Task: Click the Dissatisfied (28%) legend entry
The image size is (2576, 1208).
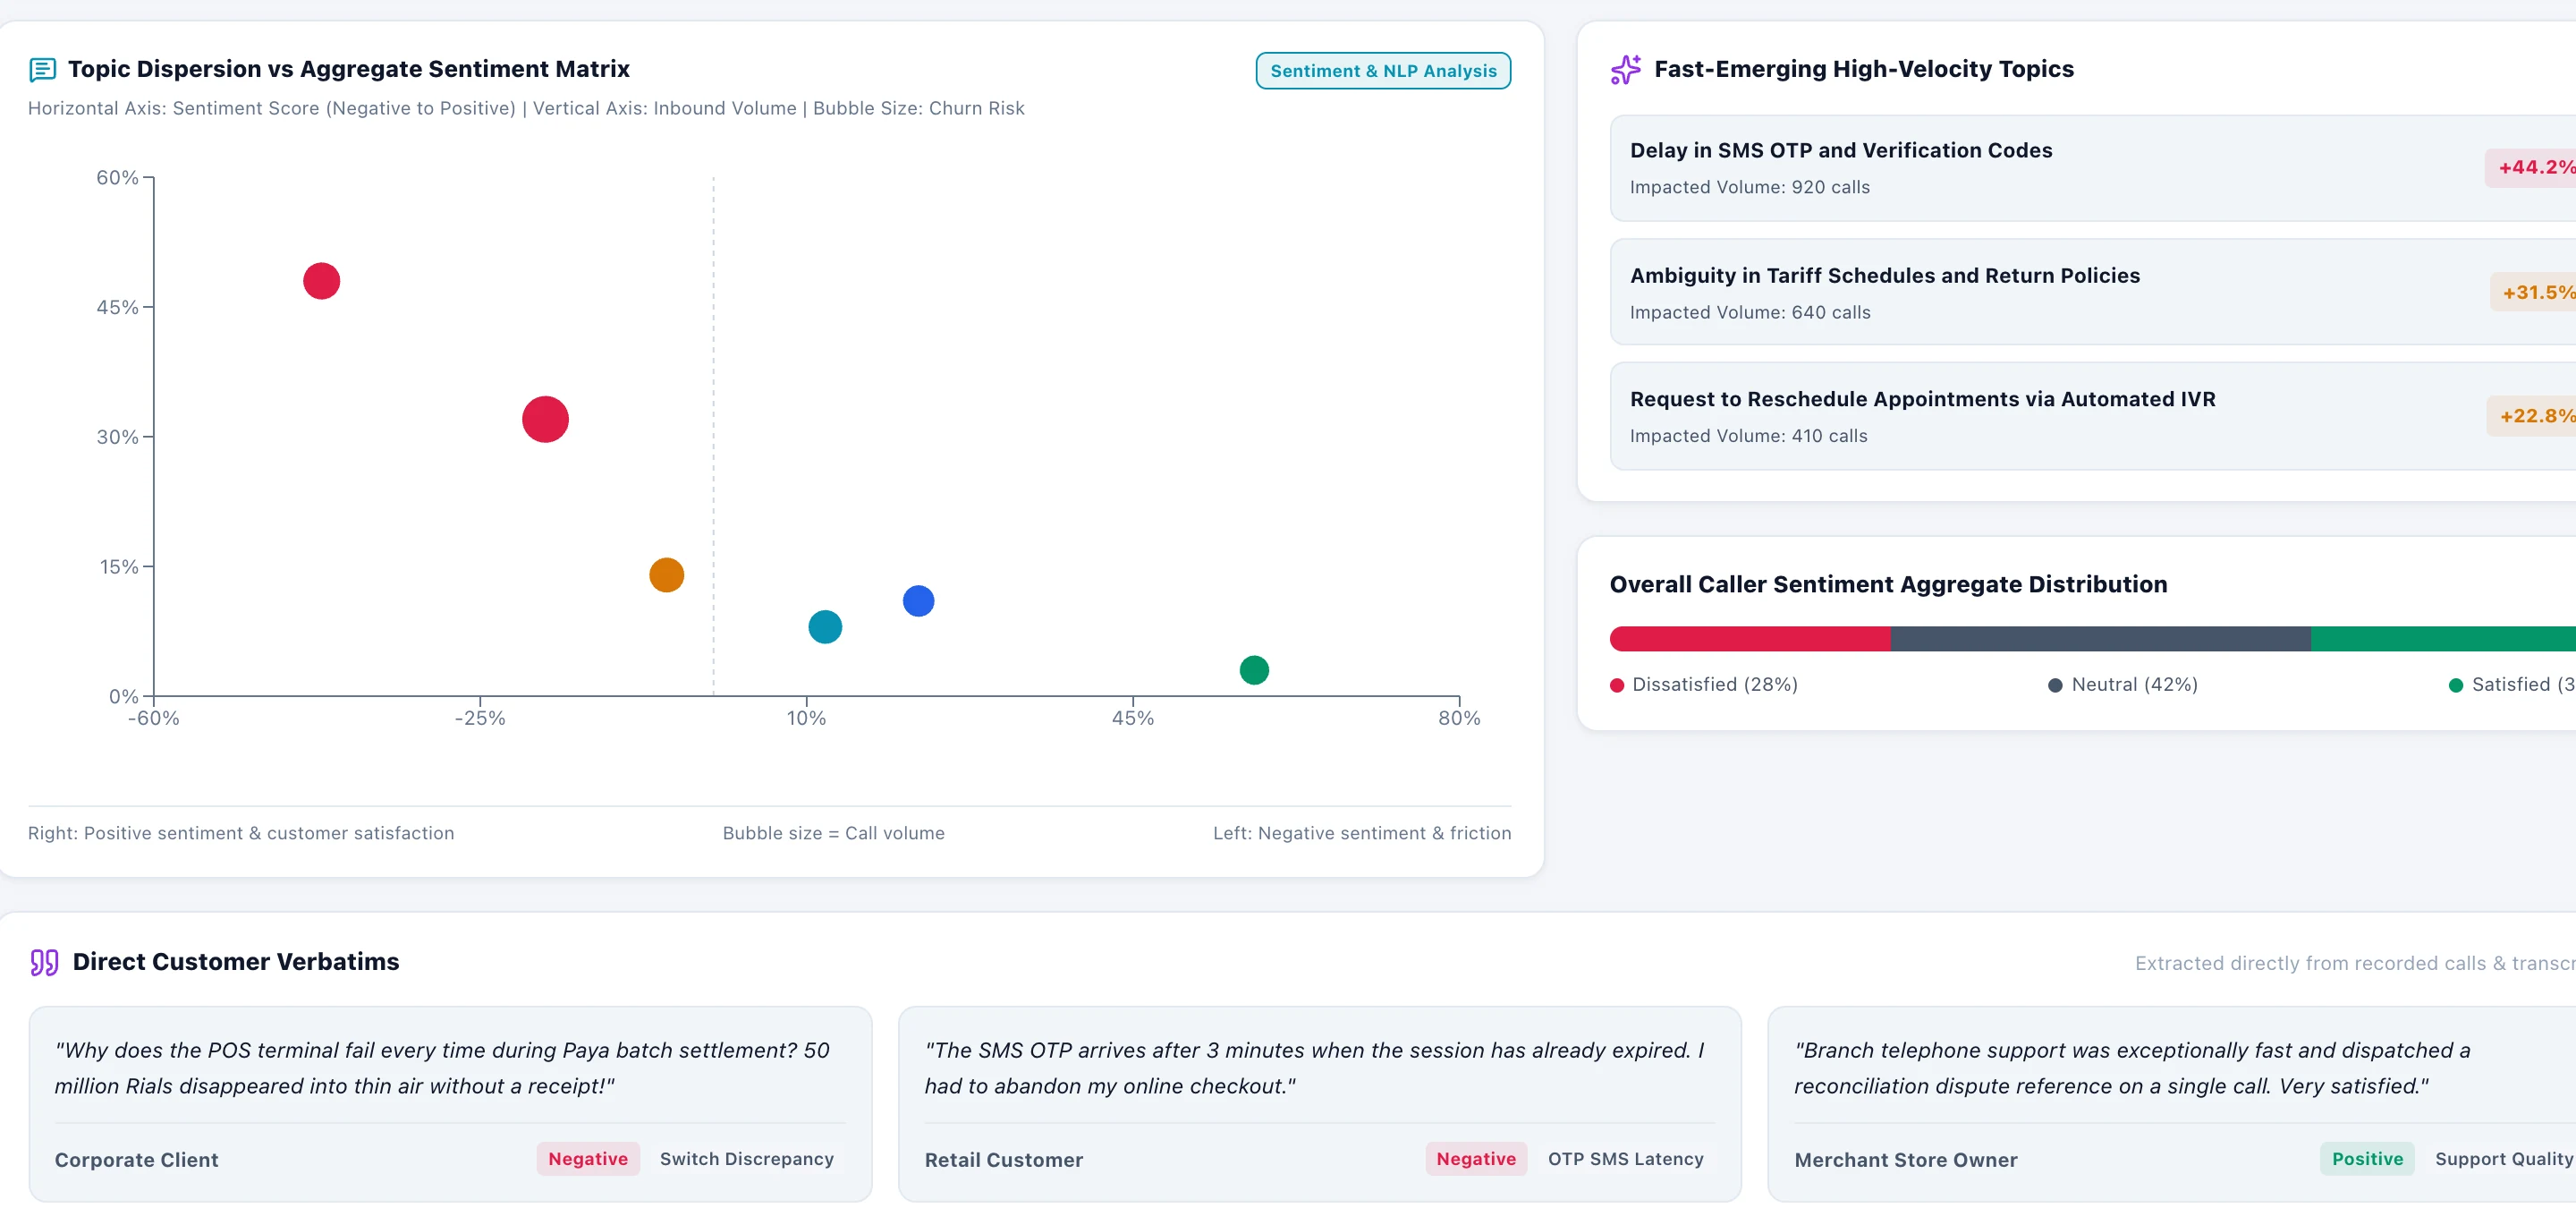Action: coord(1704,685)
